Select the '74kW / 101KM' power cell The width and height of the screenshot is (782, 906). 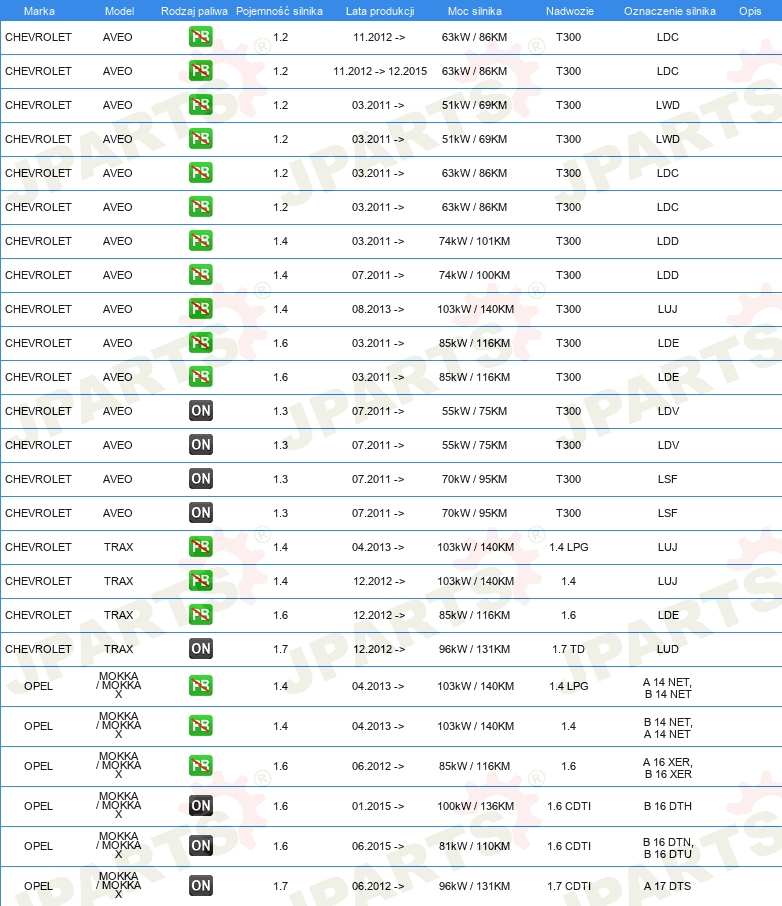coord(475,241)
